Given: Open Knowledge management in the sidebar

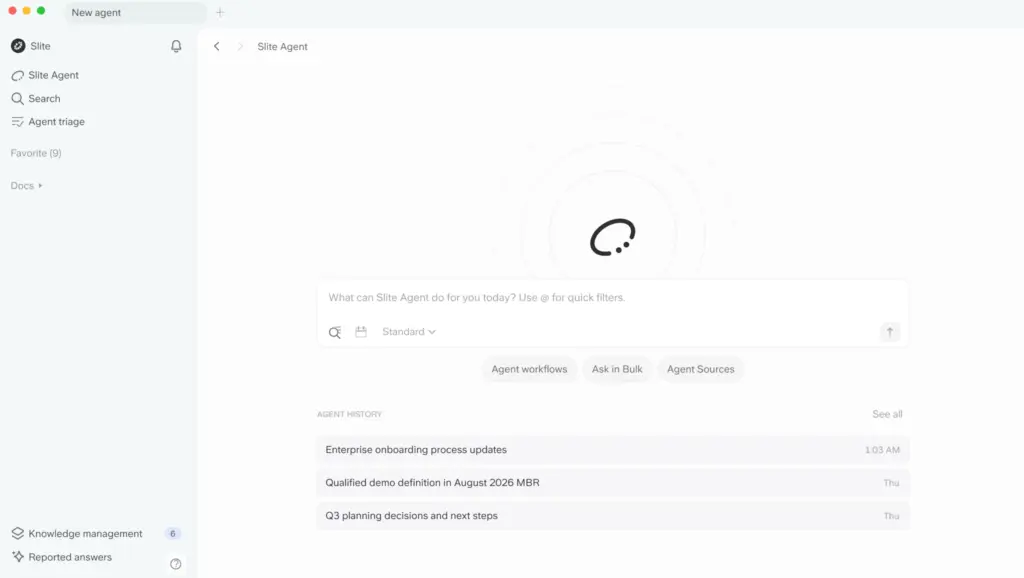Looking at the screenshot, I should 85,534.
